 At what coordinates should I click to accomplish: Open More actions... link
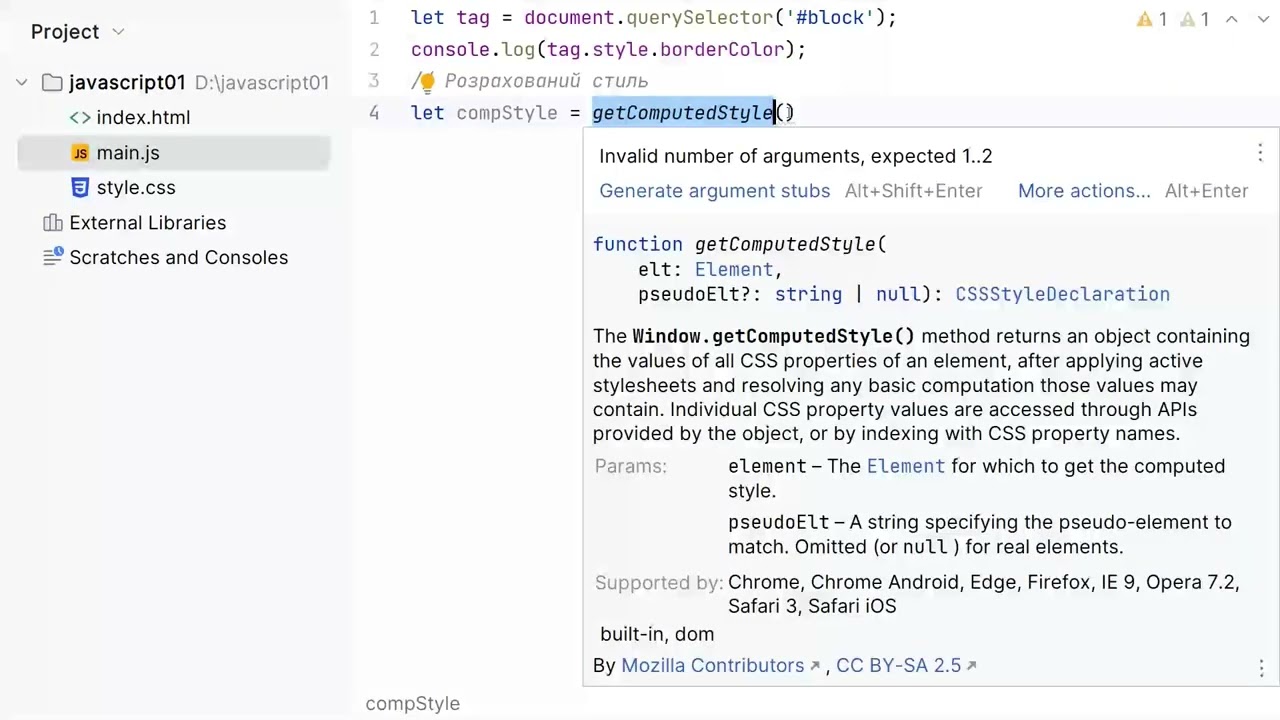[x=1084, y=191]
